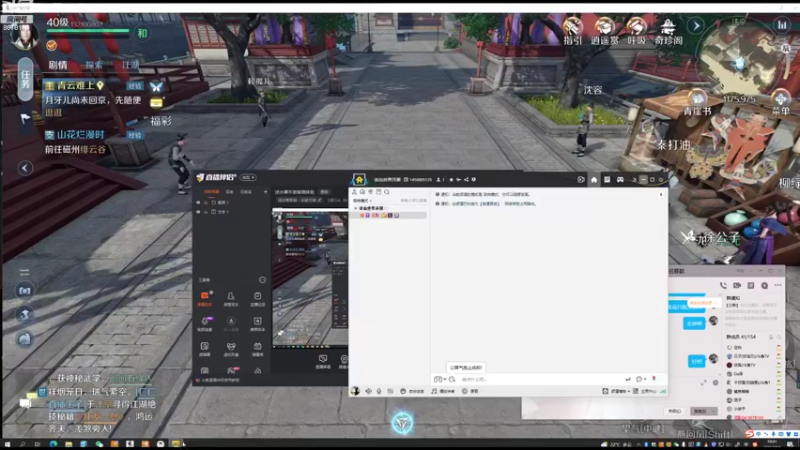Collapse quest panel with left arrow circle

coord(25,168)
